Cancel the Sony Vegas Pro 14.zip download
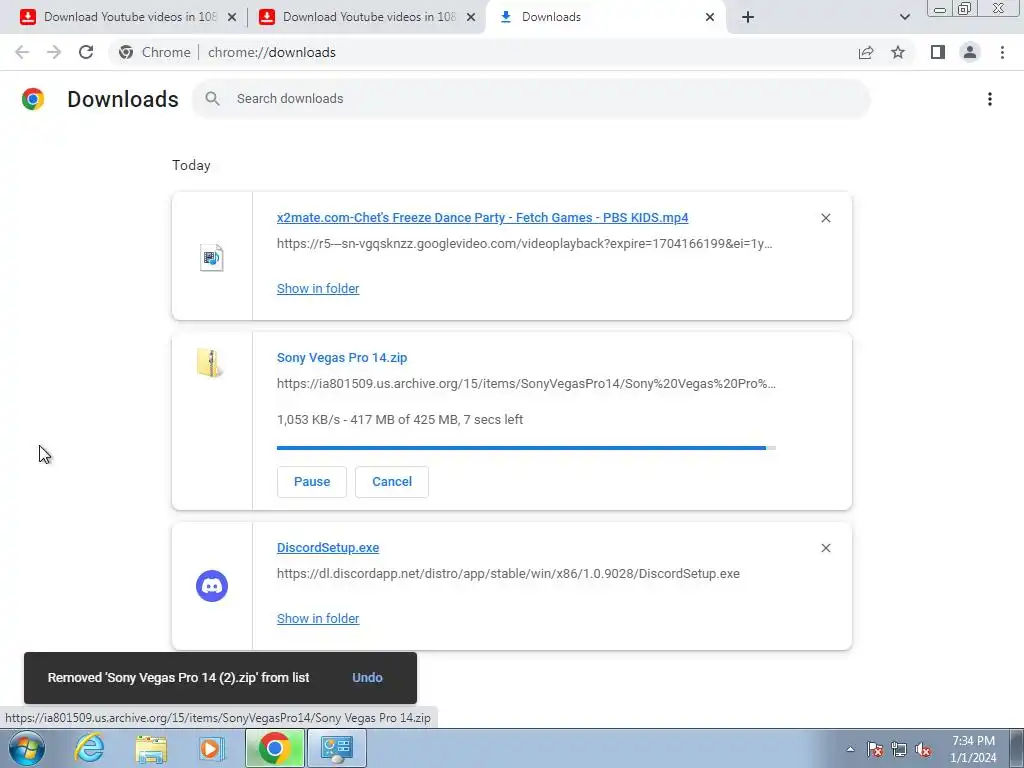 [x=392, y=482]
